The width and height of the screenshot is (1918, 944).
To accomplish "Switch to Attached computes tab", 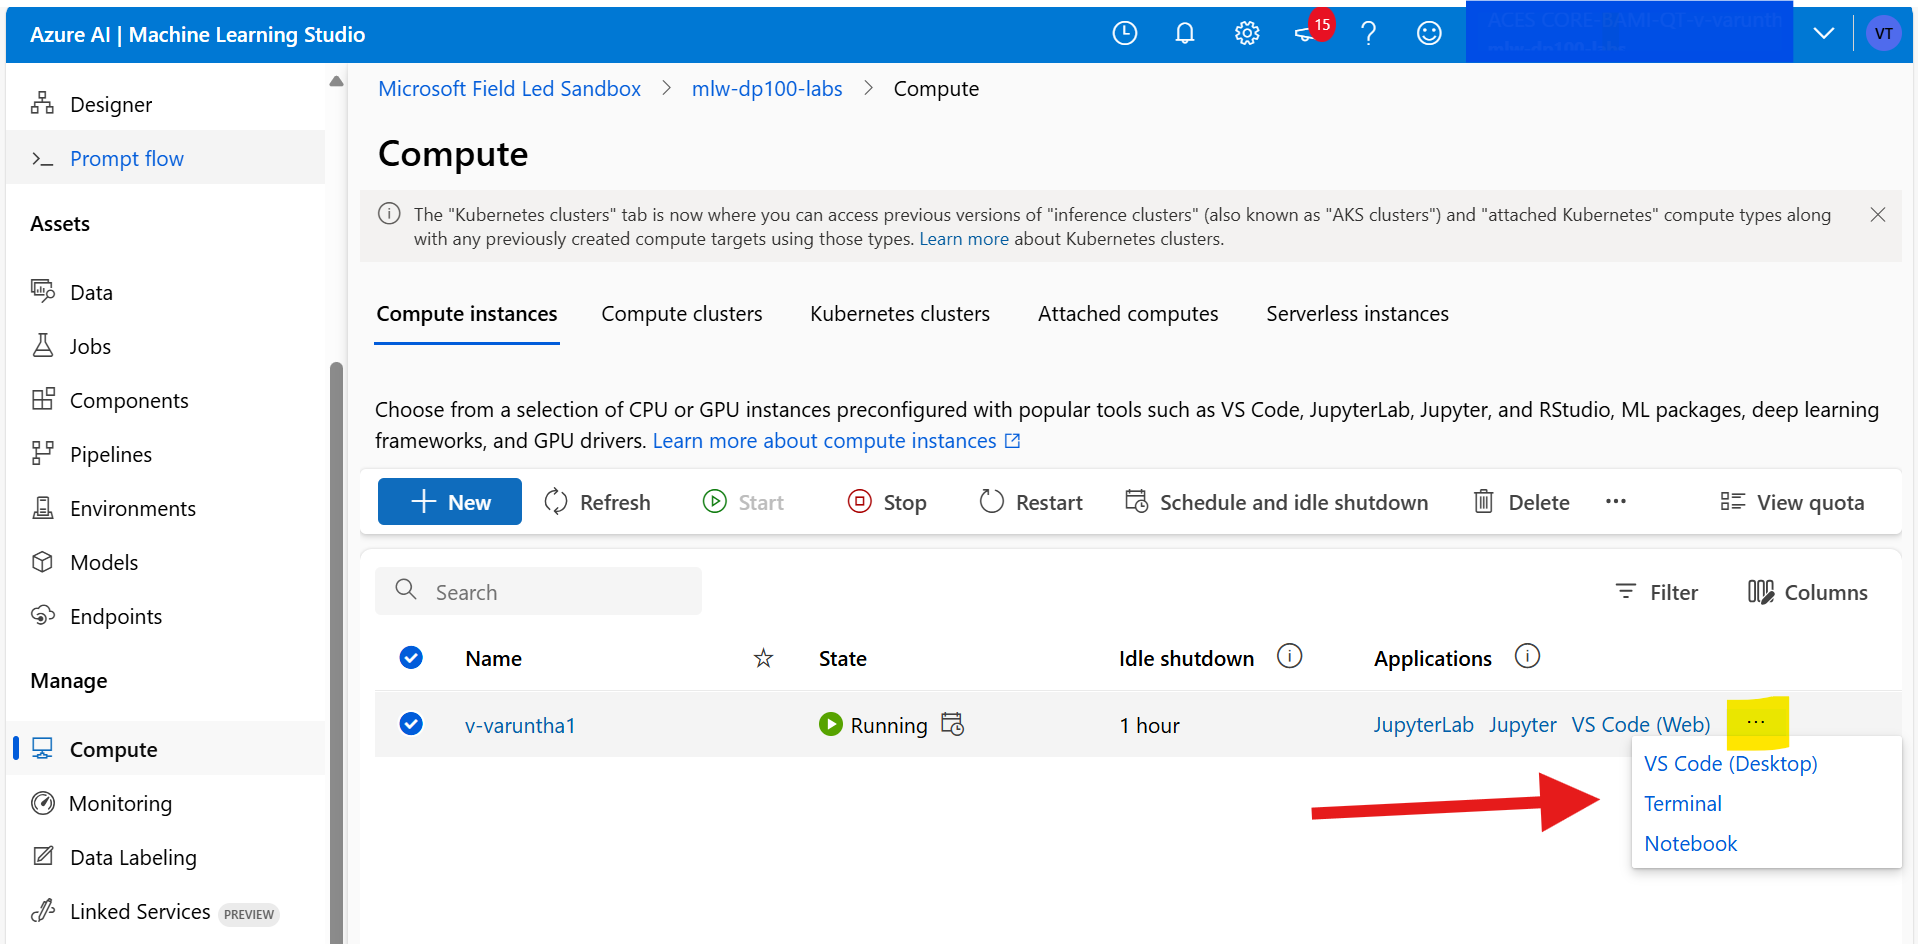I will point(1128,314).
